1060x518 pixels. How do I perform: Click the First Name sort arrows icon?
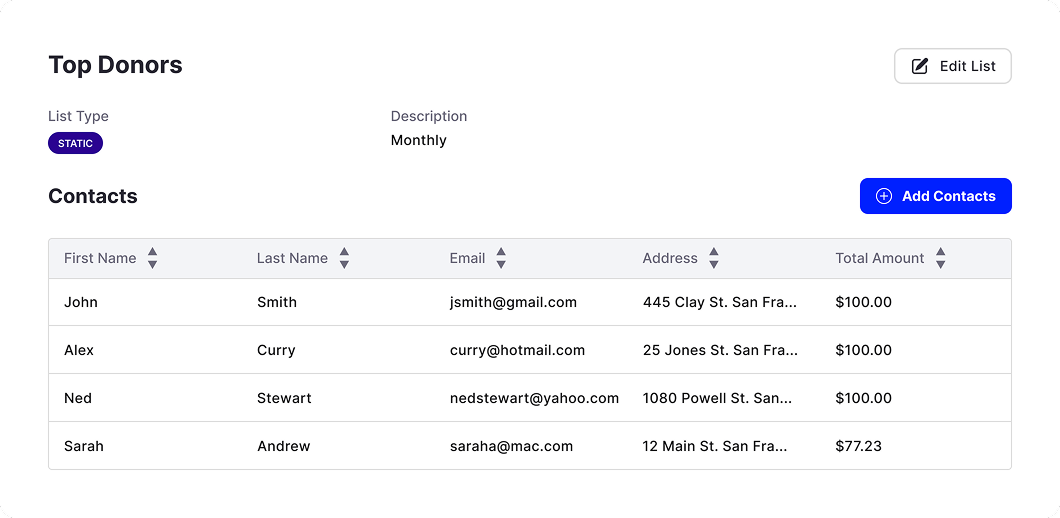click(152, 258)
